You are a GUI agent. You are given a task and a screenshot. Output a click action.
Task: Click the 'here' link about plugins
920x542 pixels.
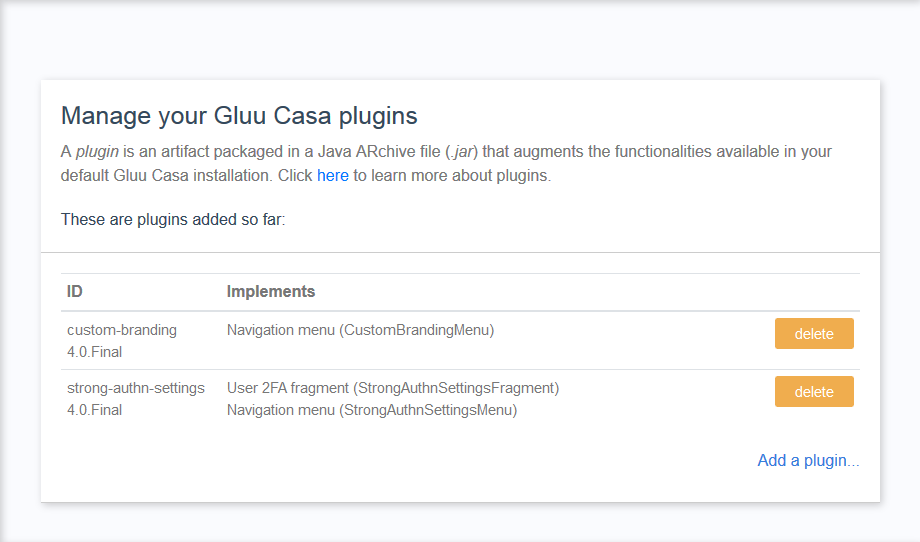point(332,176)
